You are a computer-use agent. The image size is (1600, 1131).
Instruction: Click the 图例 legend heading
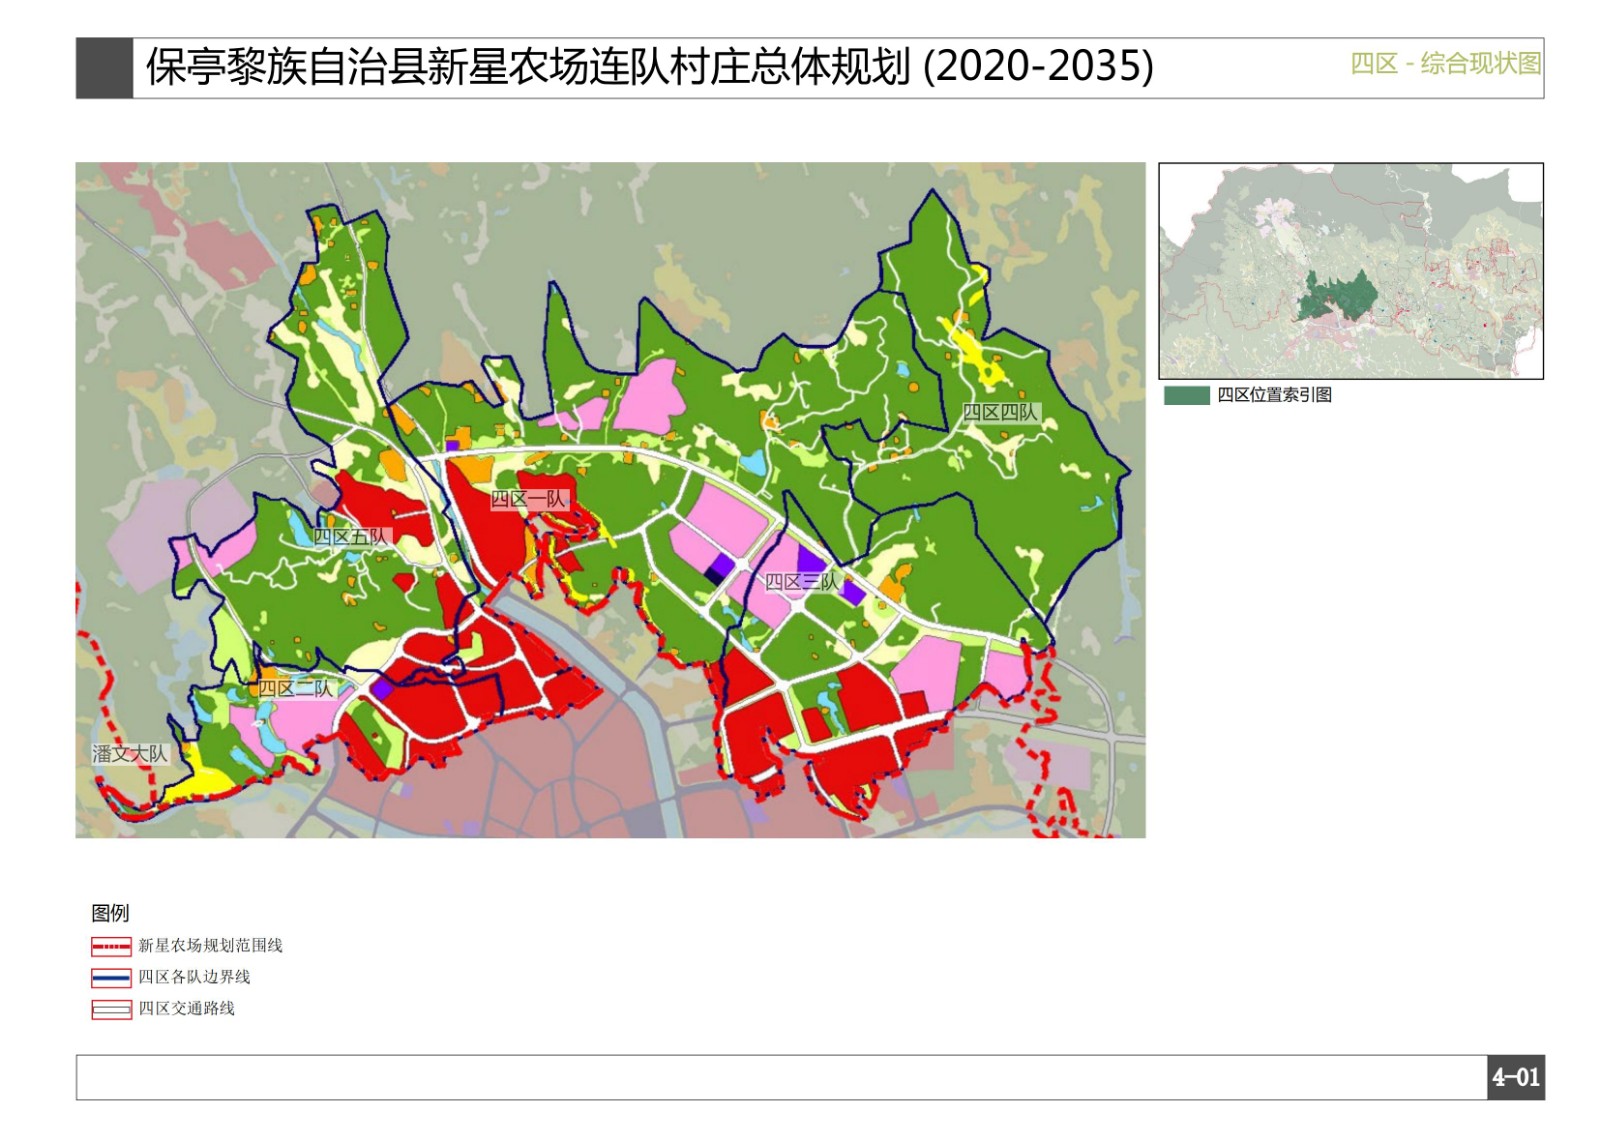pyautogui.click(x=110, y=913)
